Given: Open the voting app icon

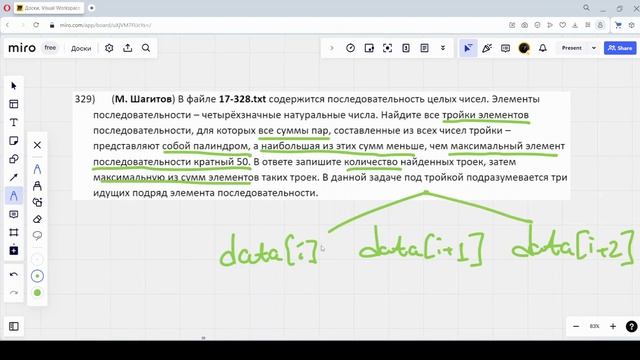Looking at the screenshot, I should pyautogui.click(x=369, y=48).
